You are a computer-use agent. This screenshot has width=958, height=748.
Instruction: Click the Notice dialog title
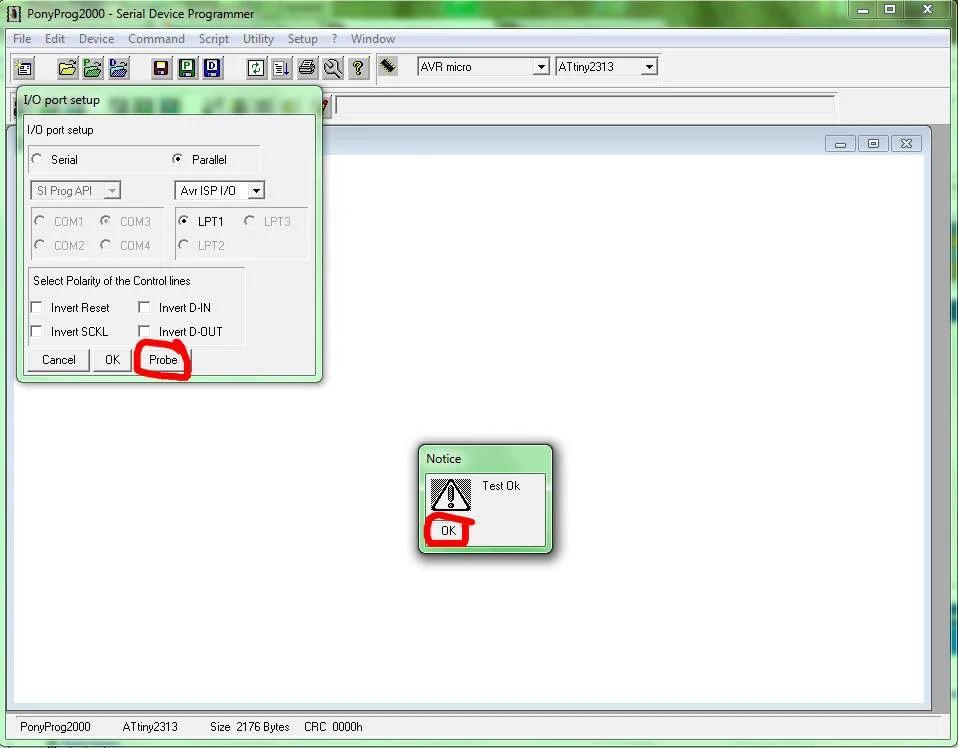[x=444, y=458]
